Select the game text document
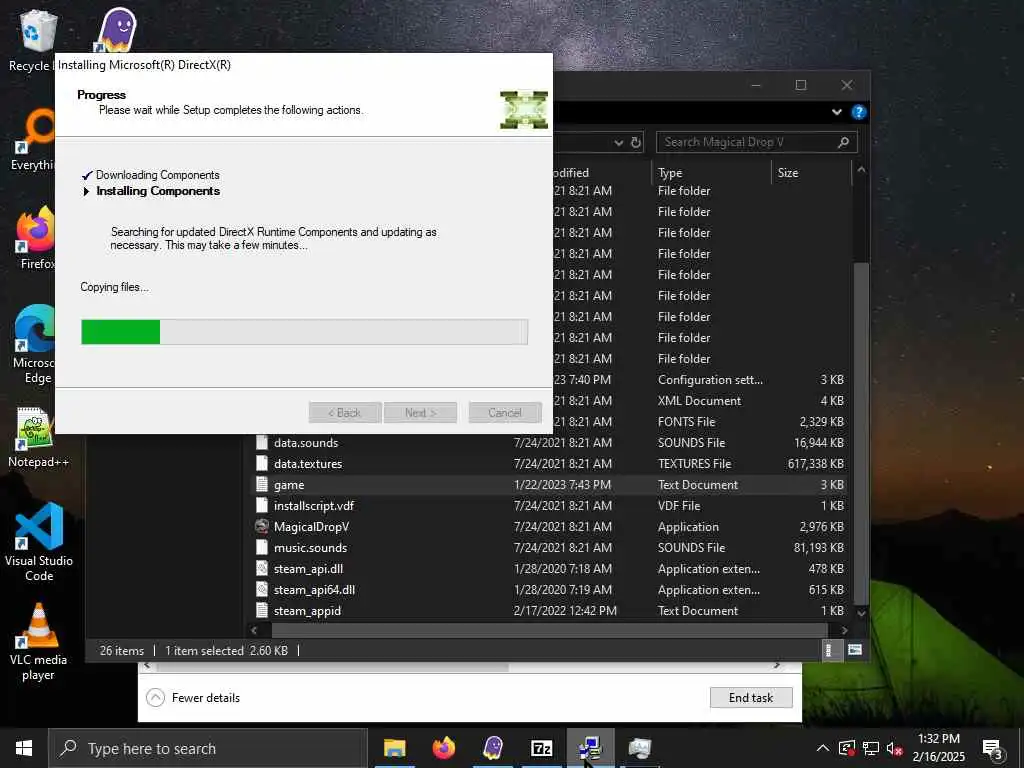Viewport: 1024px width, 768px height. click(289, 485)
